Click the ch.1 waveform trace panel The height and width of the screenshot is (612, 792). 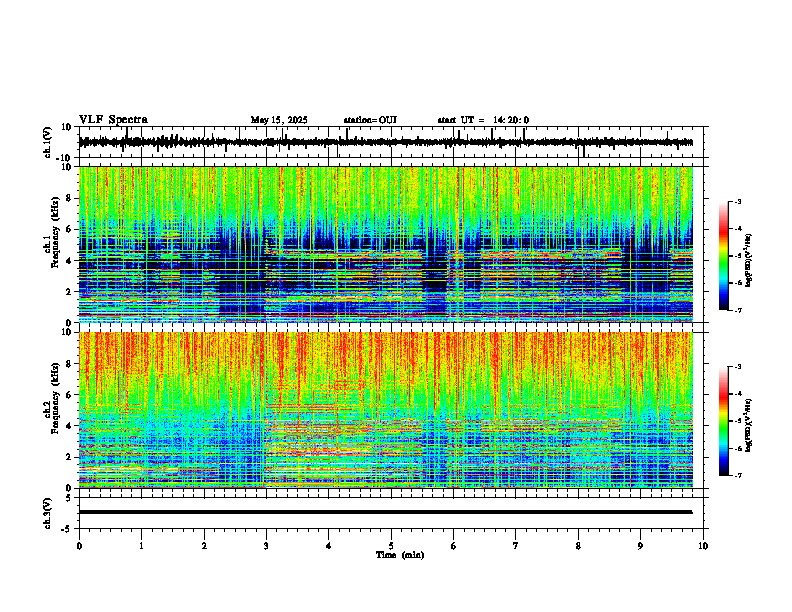click(393, 142)
